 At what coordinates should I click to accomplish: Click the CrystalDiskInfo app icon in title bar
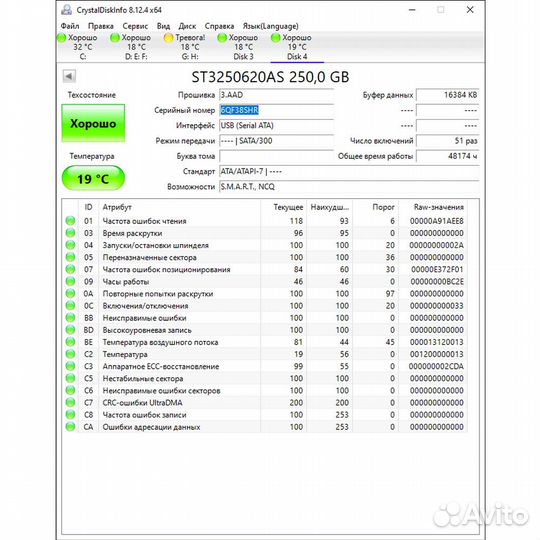66,10
